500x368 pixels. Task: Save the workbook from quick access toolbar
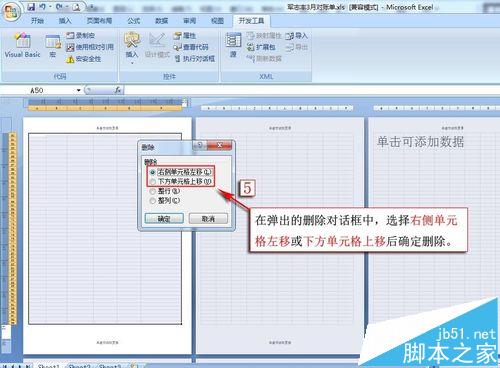[x=31, y=7]
